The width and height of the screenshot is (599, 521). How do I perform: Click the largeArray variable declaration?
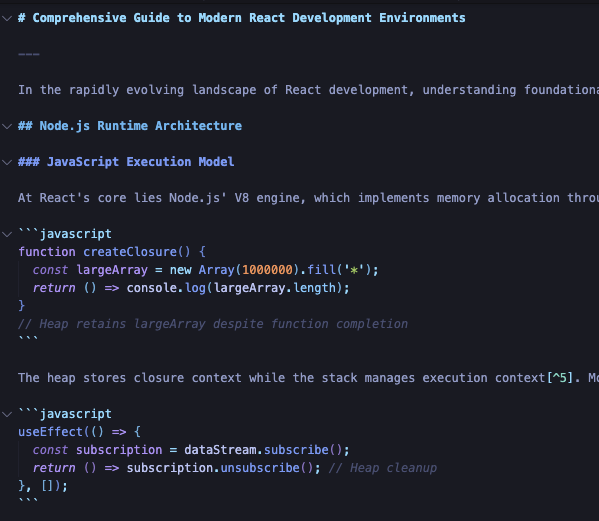coord(112,270)
